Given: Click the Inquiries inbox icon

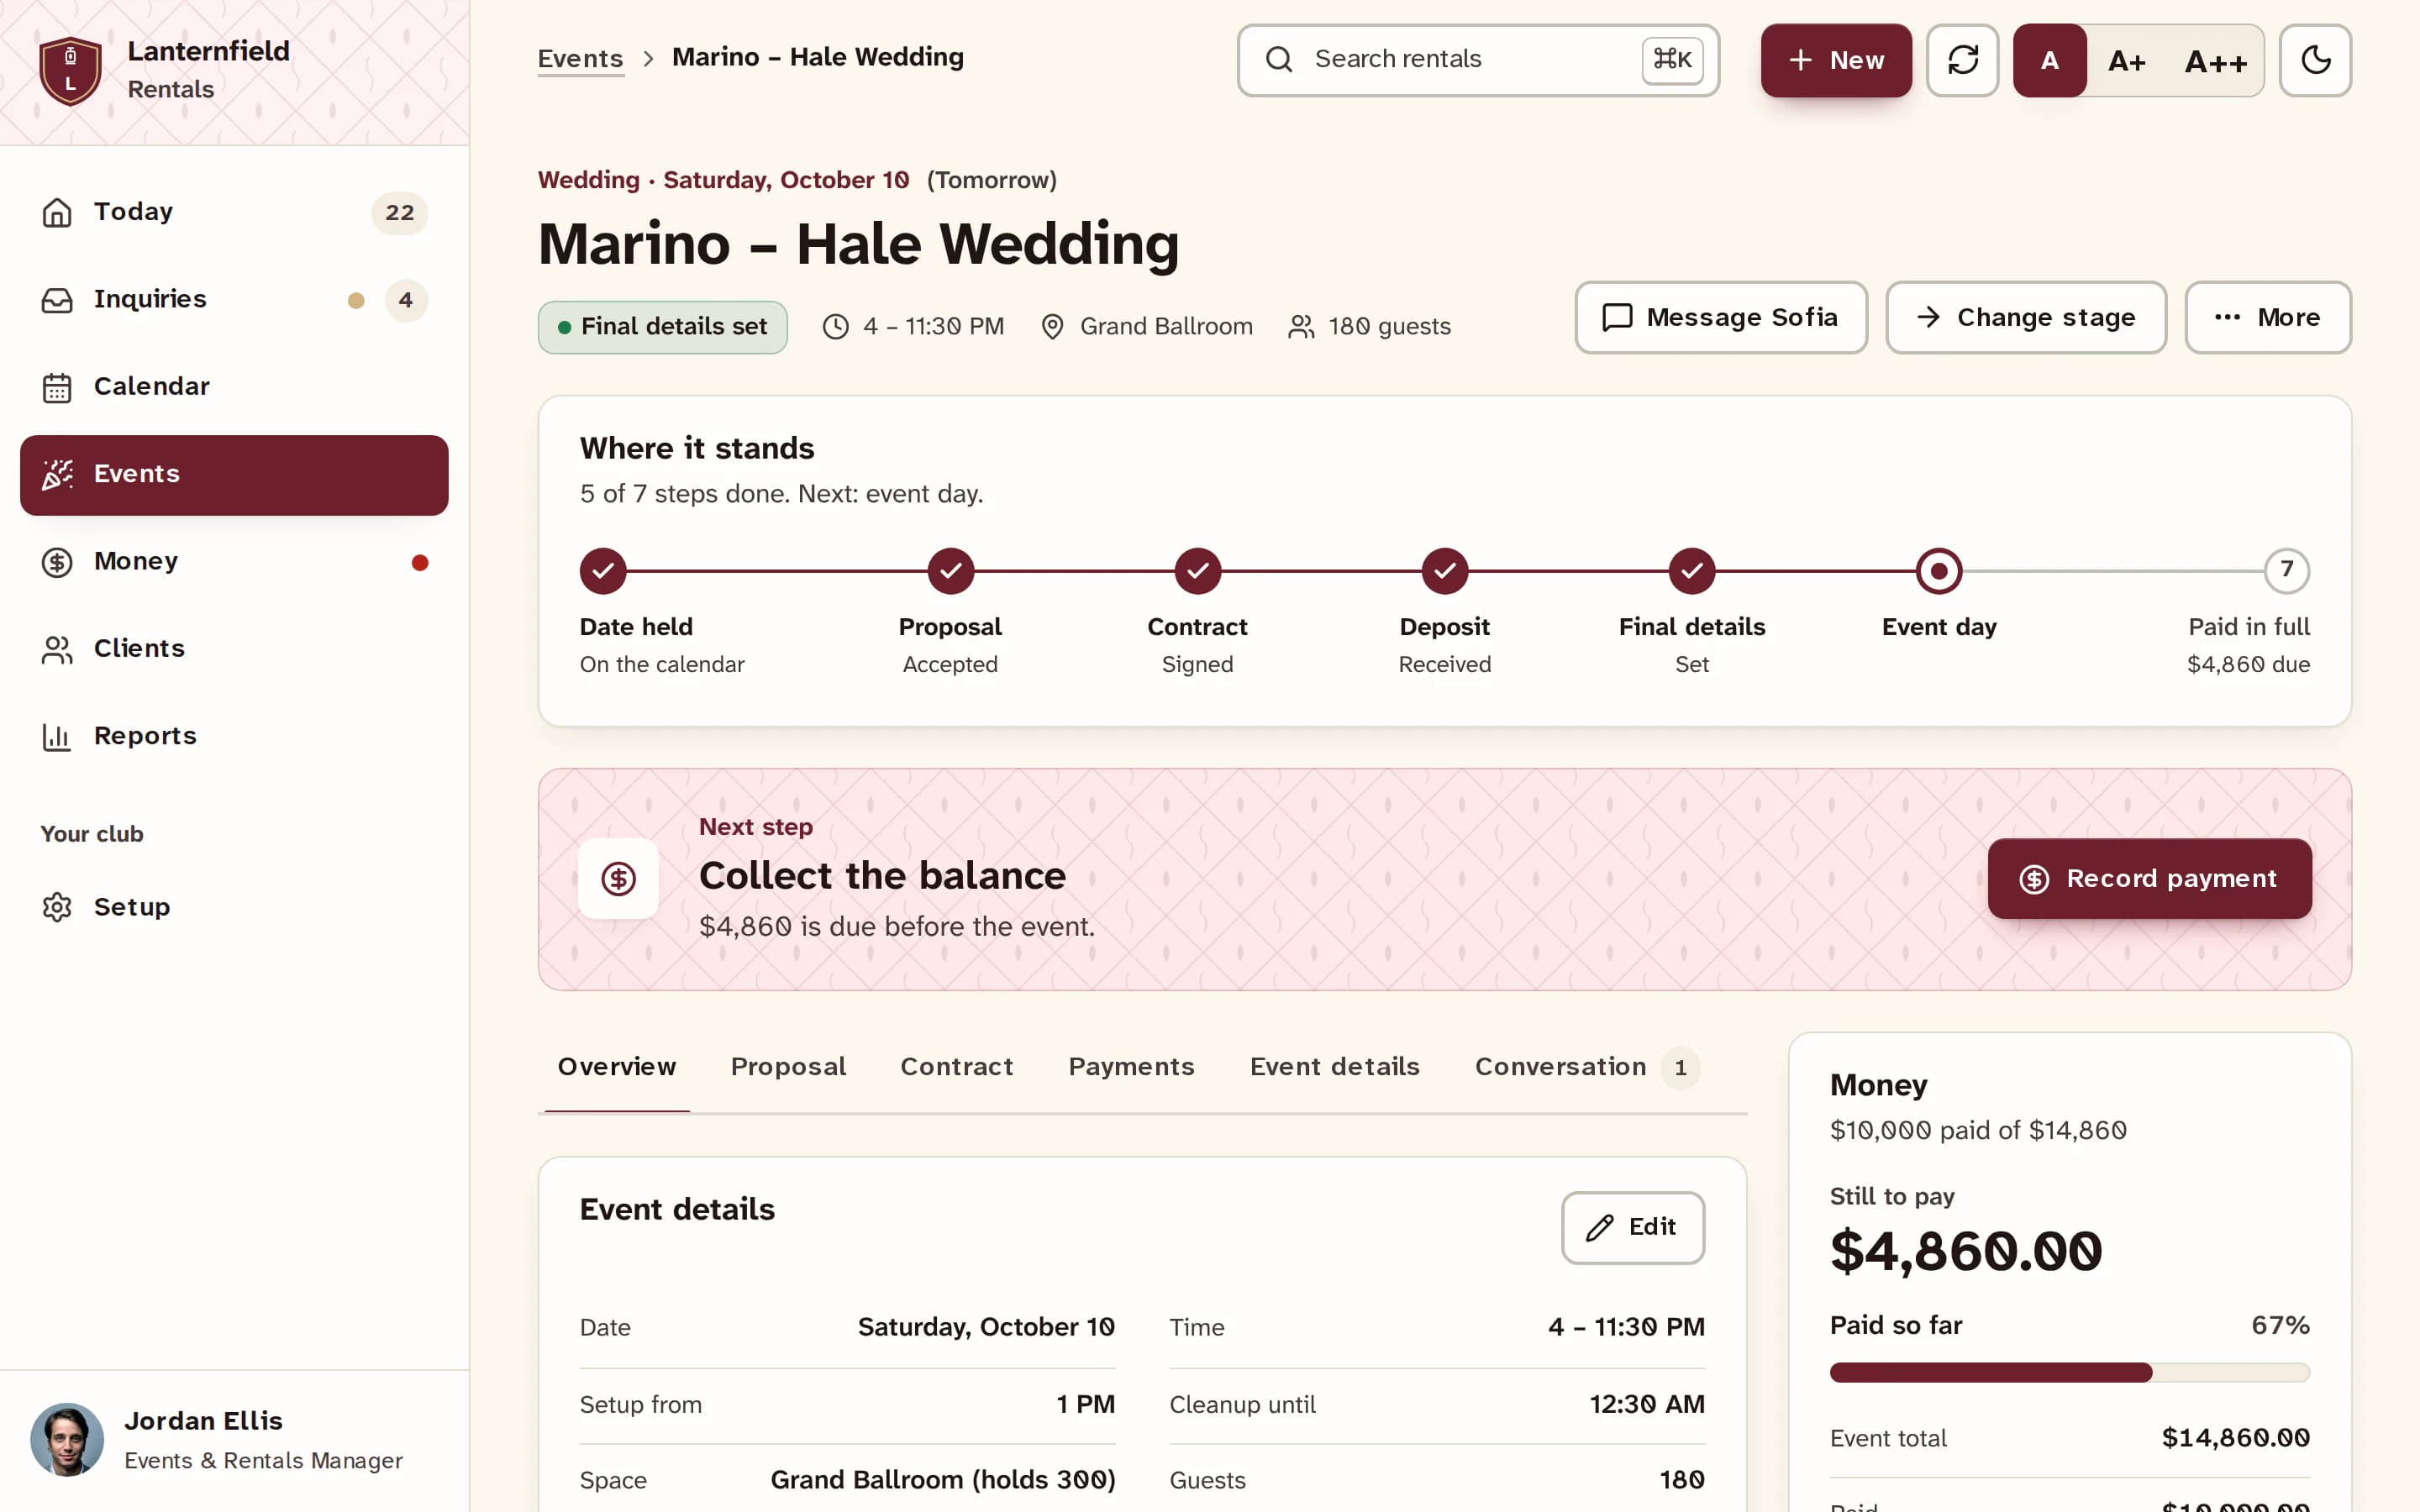Looking at the screenshot, I should [x=57, y=300].
